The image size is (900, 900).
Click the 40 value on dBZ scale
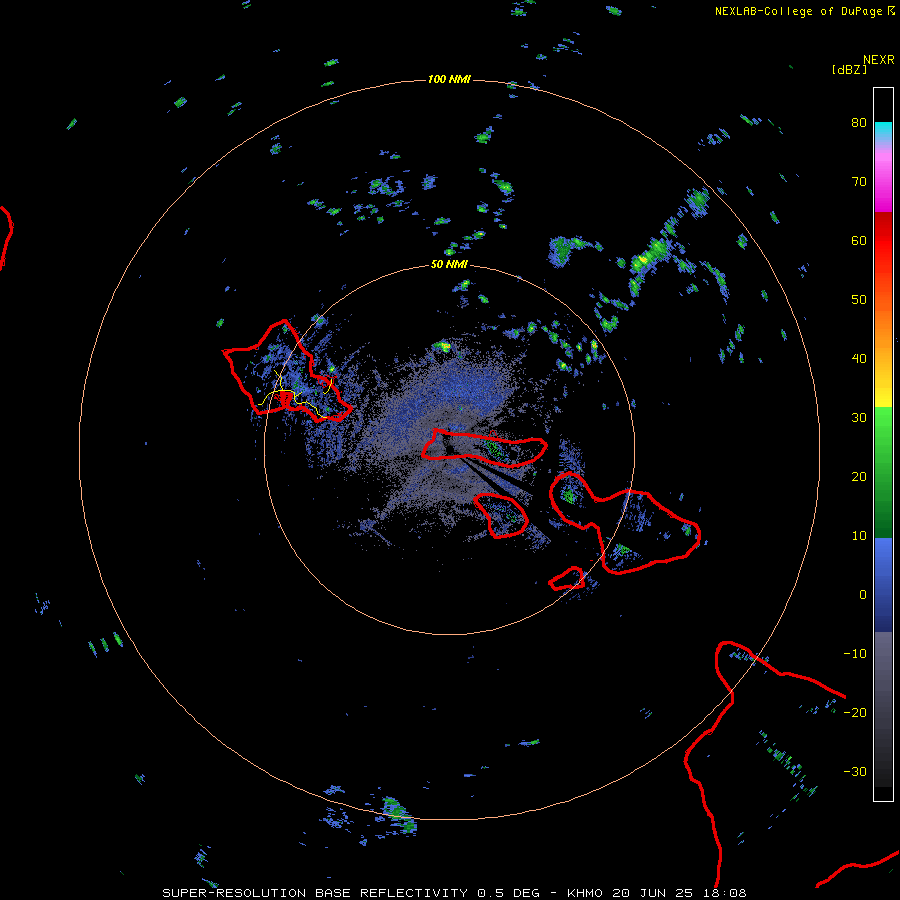pos(859,359)
